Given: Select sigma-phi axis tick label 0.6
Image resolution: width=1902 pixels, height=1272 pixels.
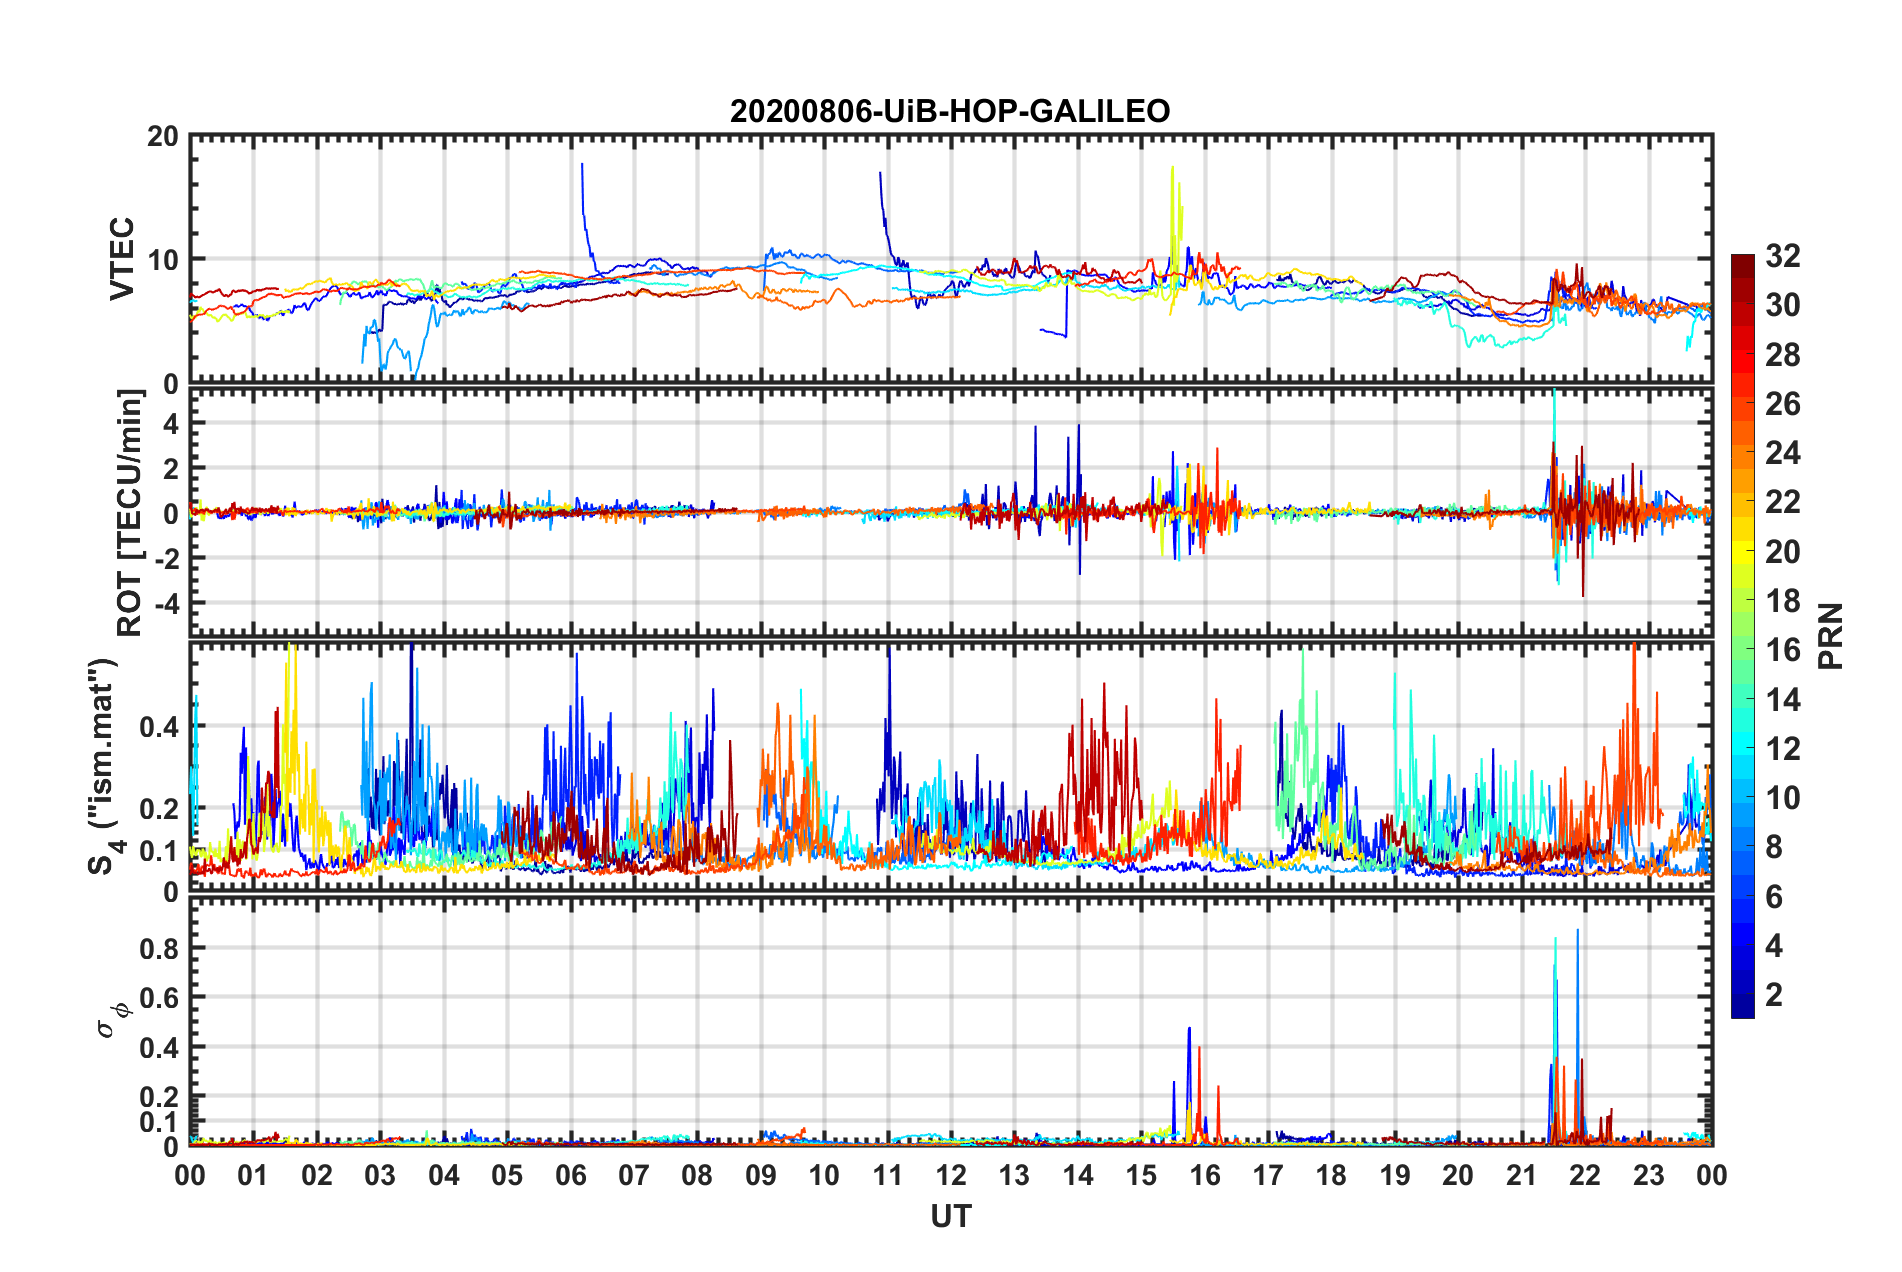Looking at the screenshot, I should (160, 998).
